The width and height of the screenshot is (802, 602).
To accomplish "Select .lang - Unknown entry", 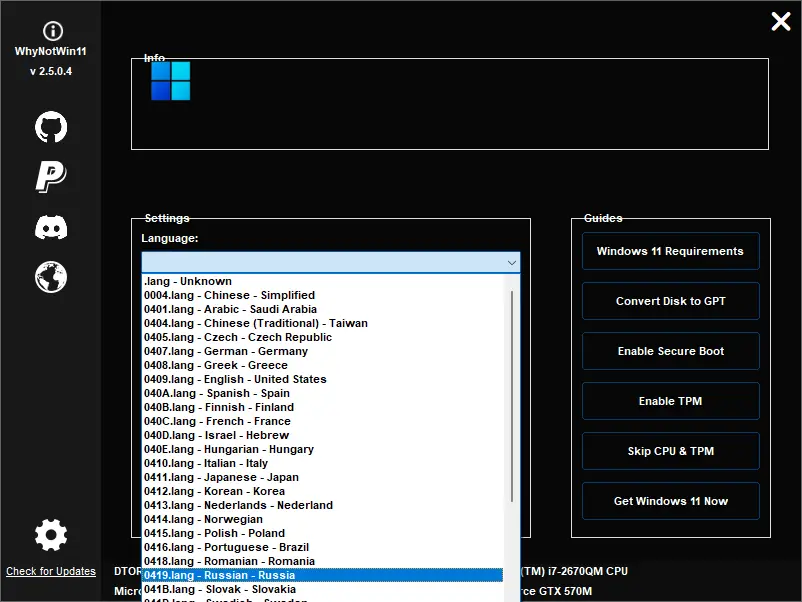I will click(x=323, y=281).
